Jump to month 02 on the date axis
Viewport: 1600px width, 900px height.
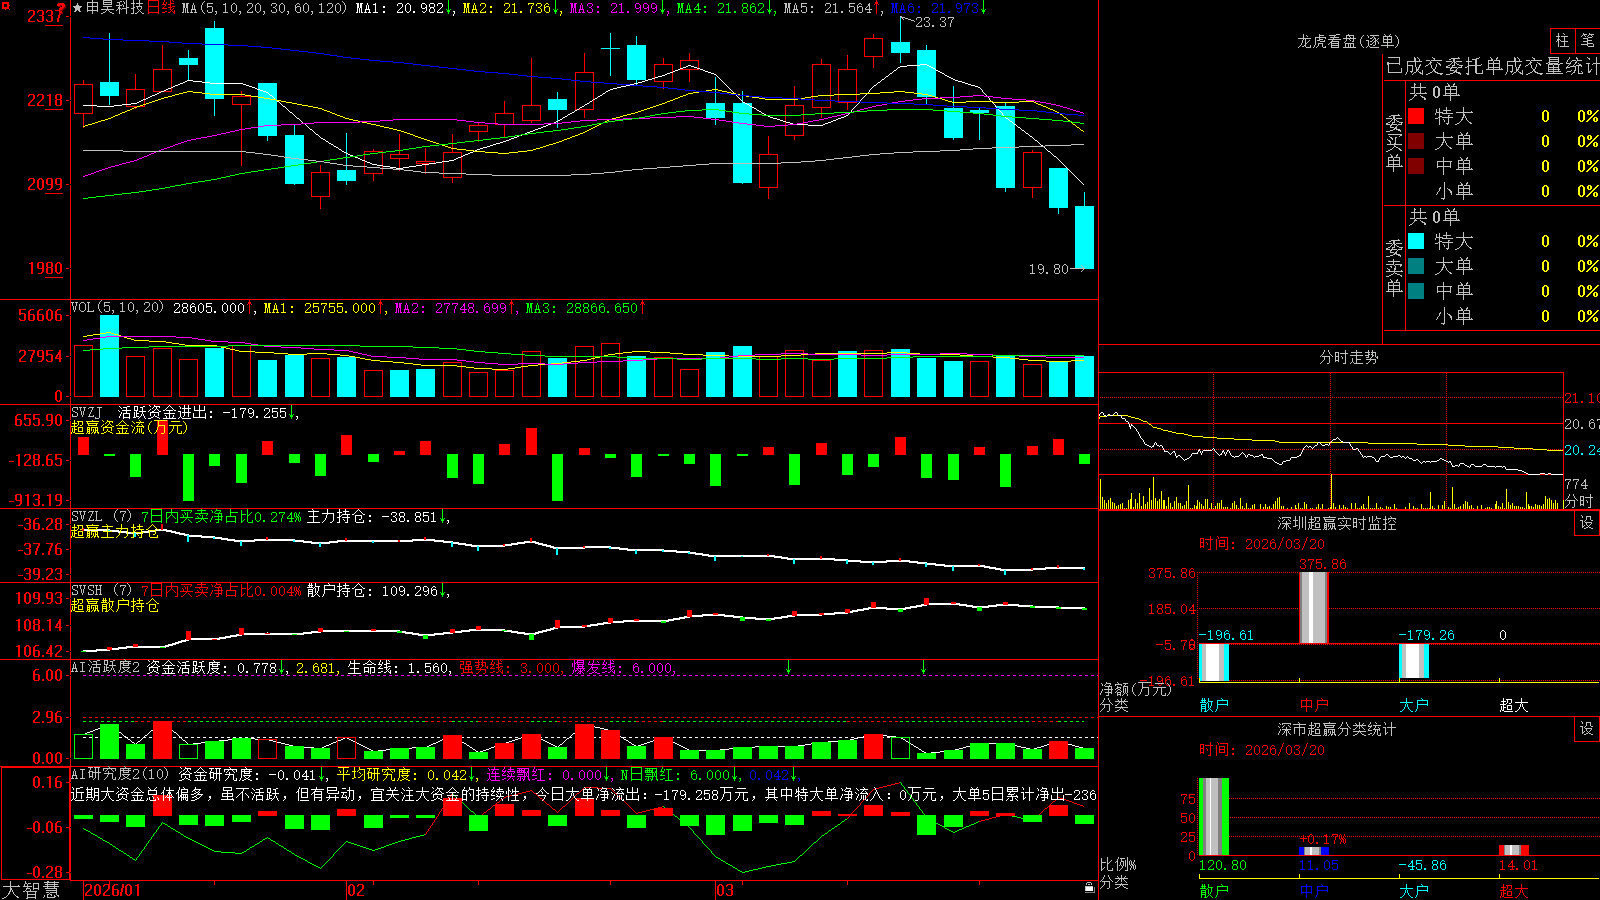(356, 890)
